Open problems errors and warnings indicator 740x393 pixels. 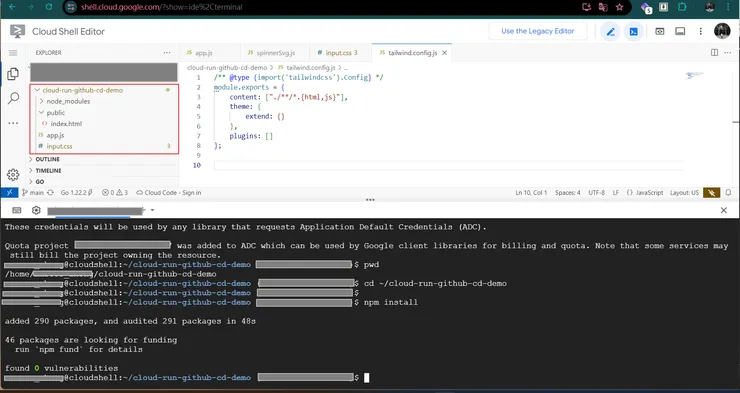(x=115, y=193)
